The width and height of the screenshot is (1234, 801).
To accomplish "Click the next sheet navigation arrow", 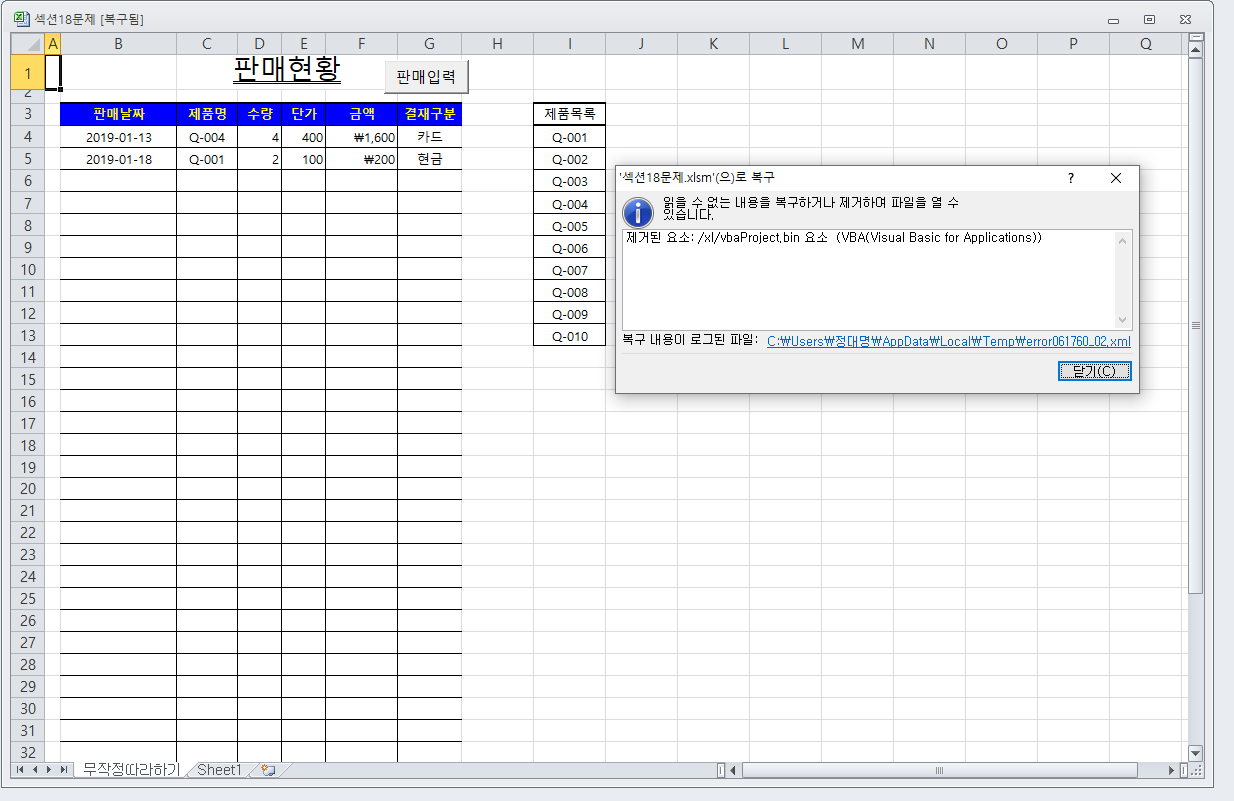I will (x=50, y=770).
